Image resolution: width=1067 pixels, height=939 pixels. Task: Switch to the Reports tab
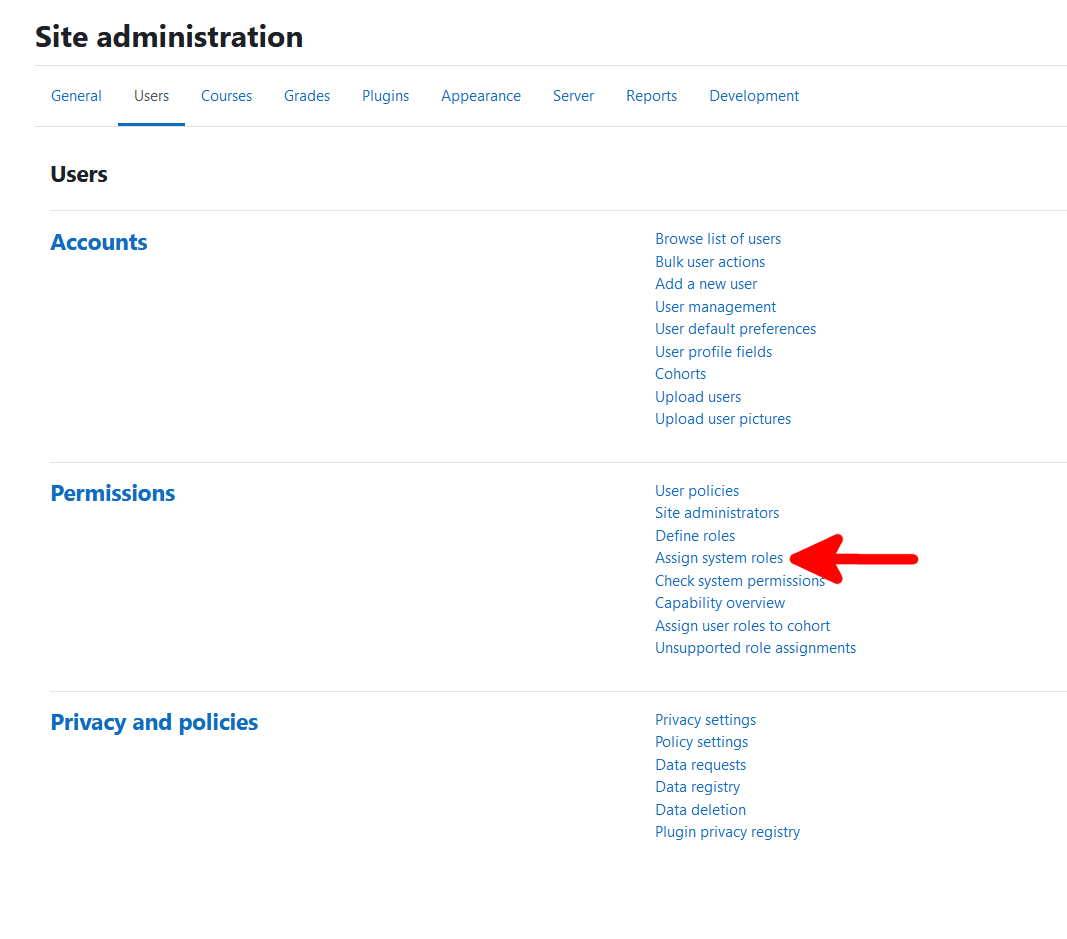pos(651,95)
